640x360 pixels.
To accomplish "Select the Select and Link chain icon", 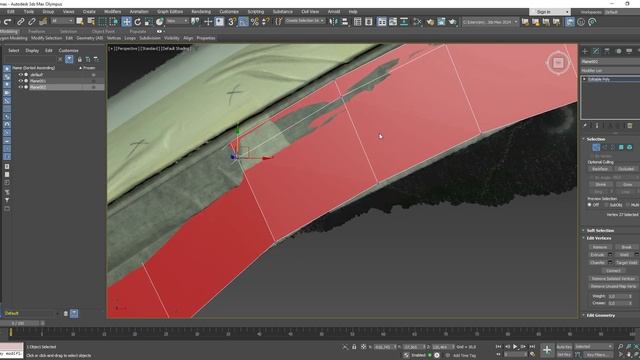I will click(x=20, y=22).
